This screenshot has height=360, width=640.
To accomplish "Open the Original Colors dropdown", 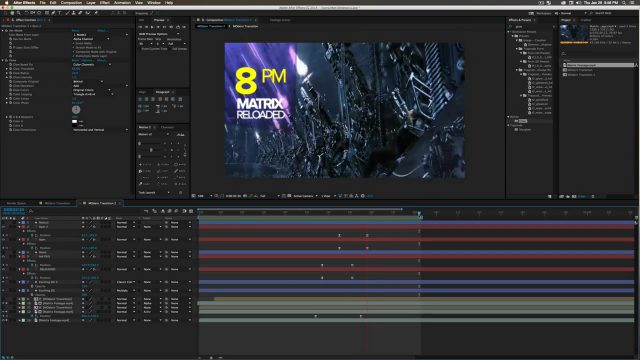I will coord(91,90).
